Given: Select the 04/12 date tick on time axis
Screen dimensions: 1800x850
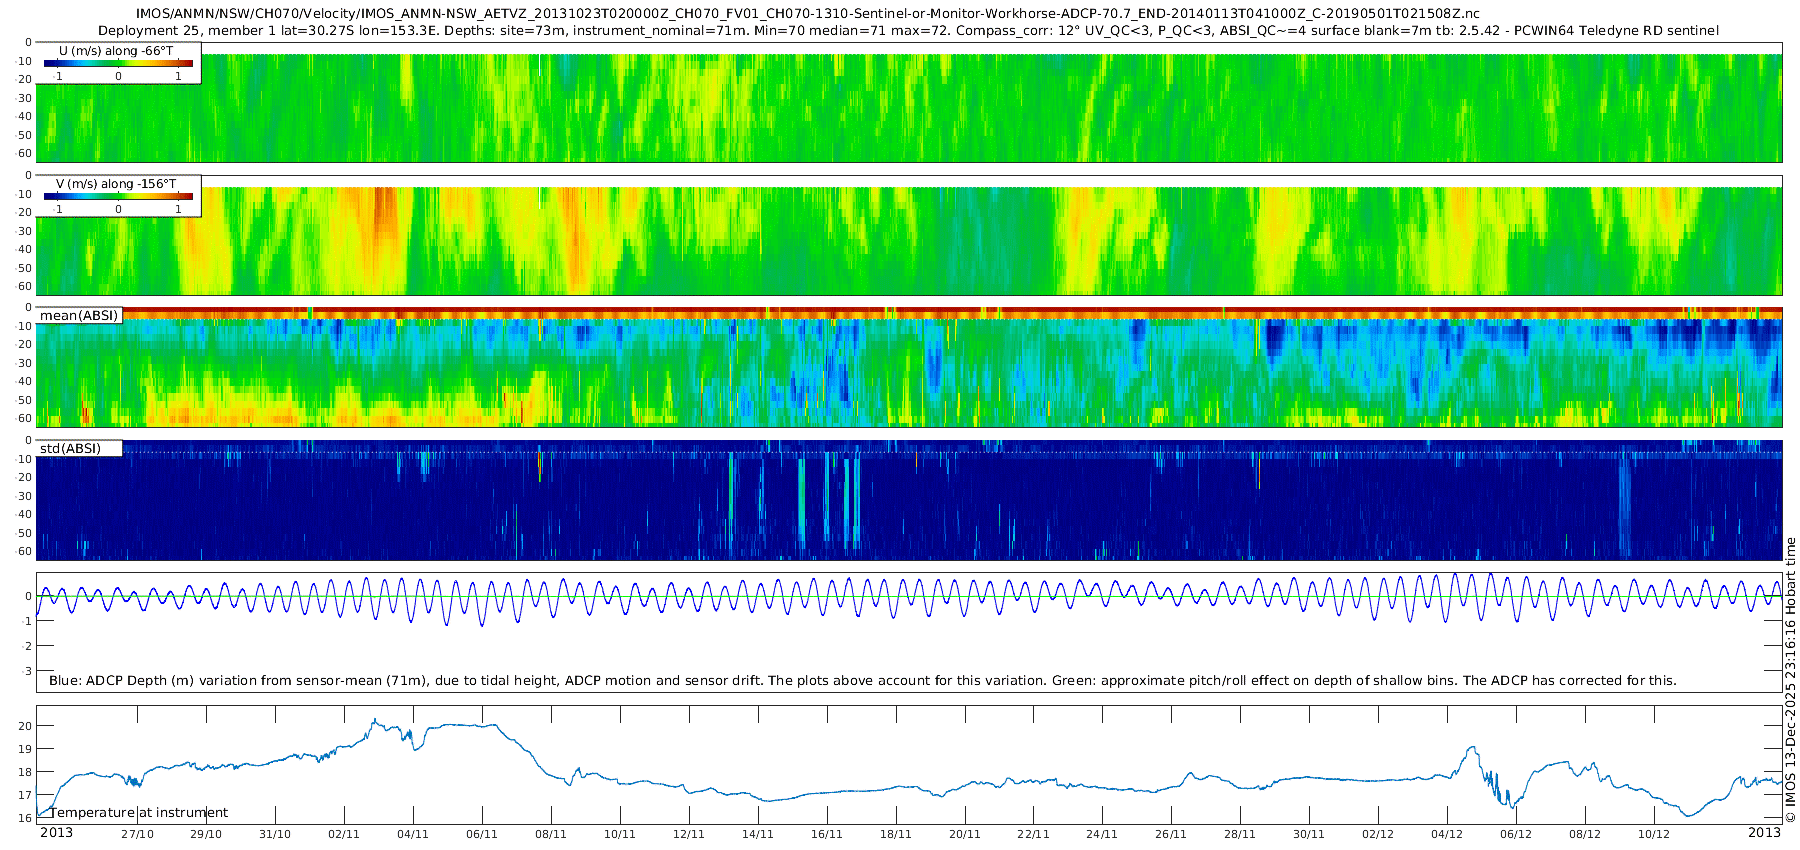Looking at the screenshot, I should [x=1447, y=834].
